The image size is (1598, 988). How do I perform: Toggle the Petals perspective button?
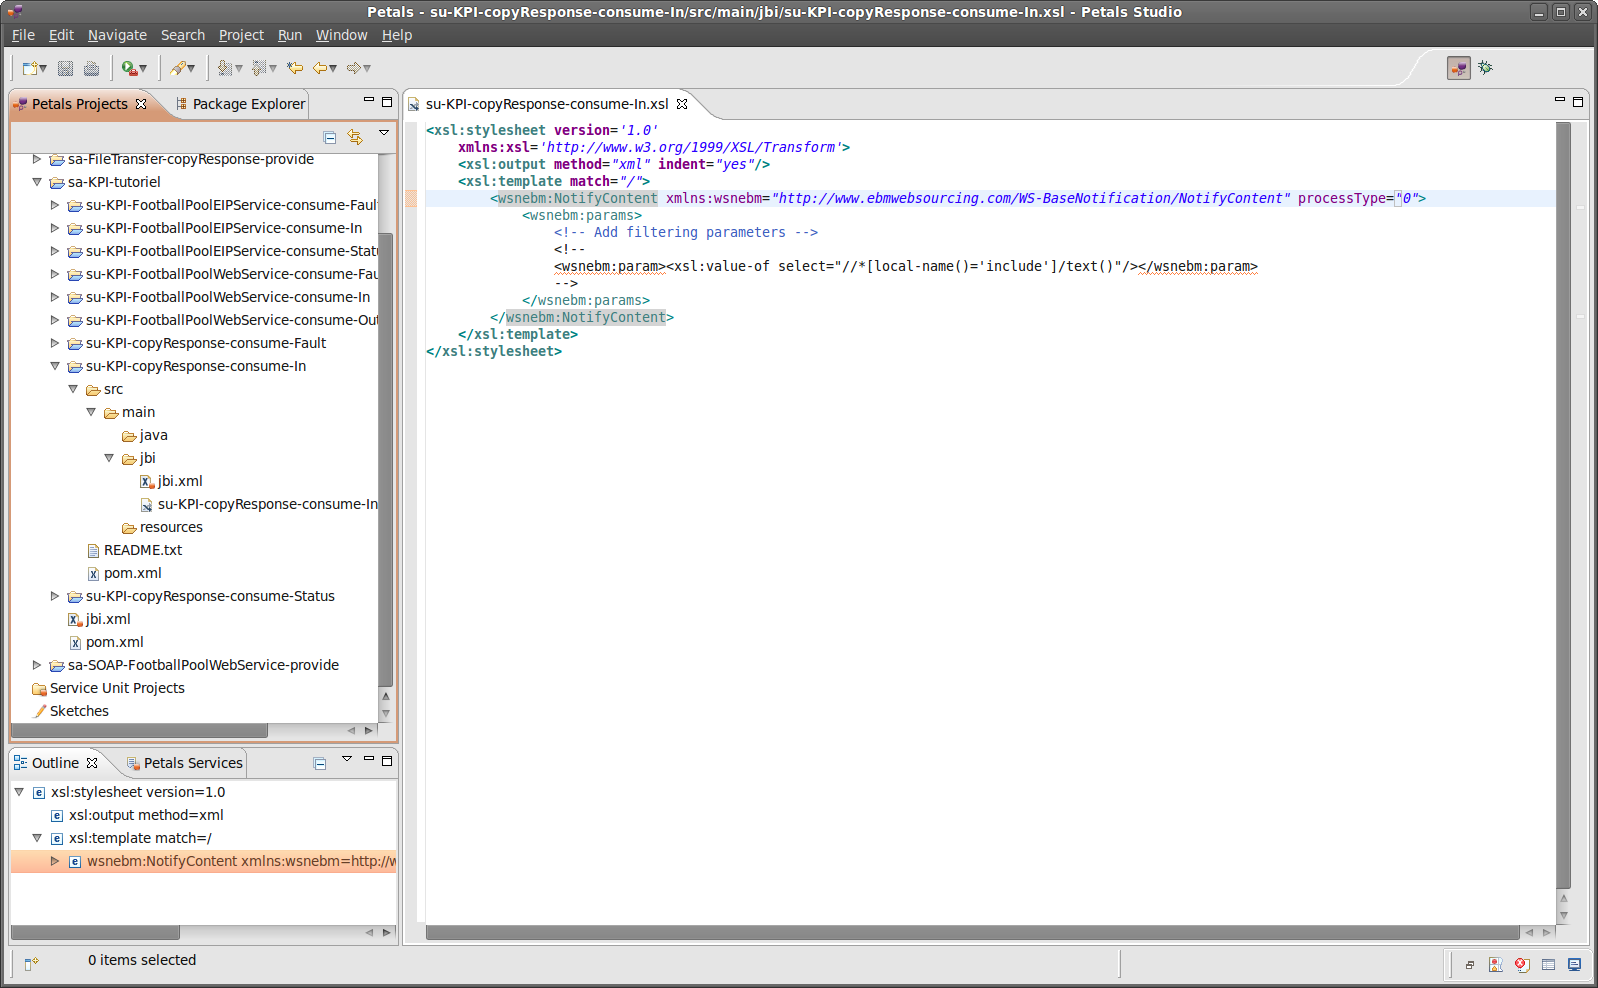[1459, 68]
